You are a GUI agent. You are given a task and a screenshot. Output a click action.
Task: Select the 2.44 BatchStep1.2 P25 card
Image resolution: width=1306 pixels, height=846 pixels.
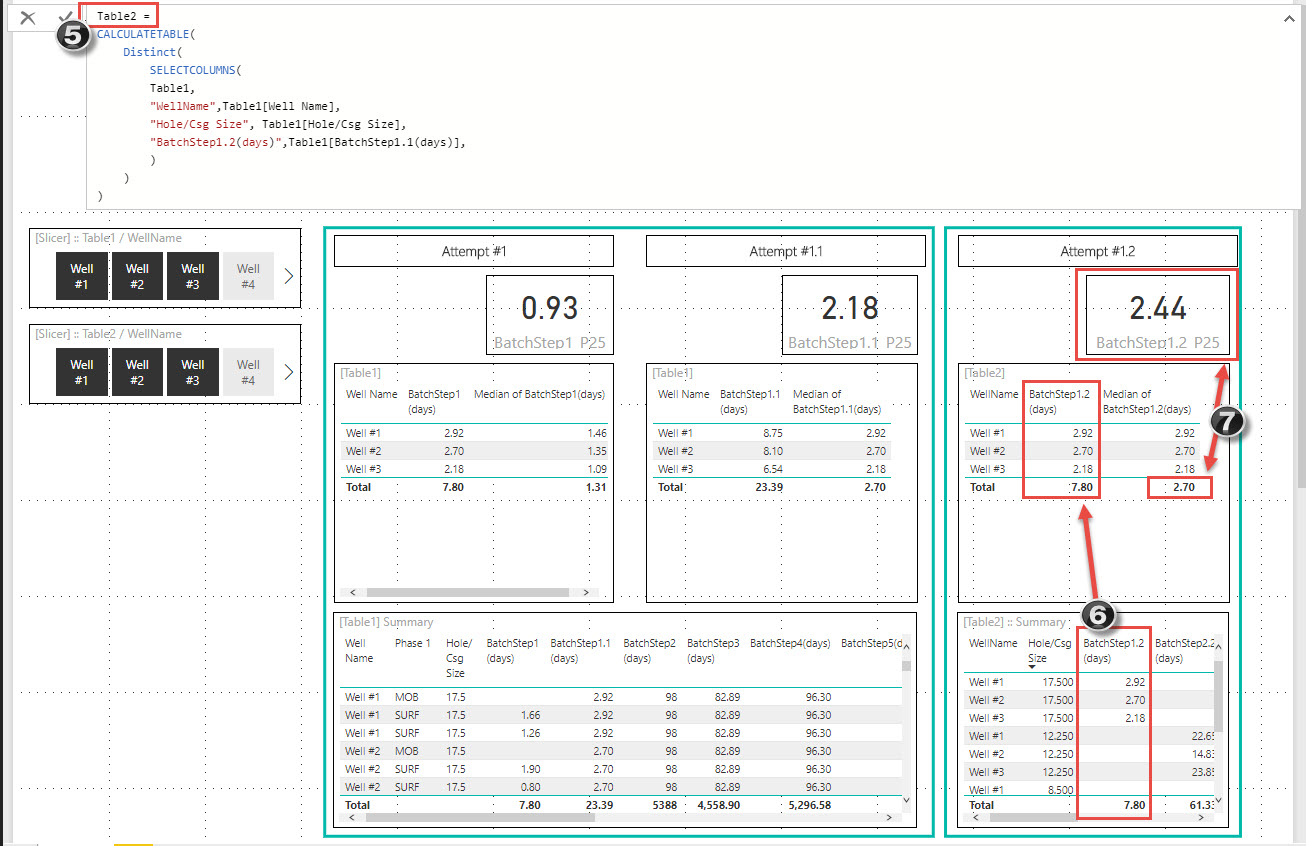(1157, 314)
